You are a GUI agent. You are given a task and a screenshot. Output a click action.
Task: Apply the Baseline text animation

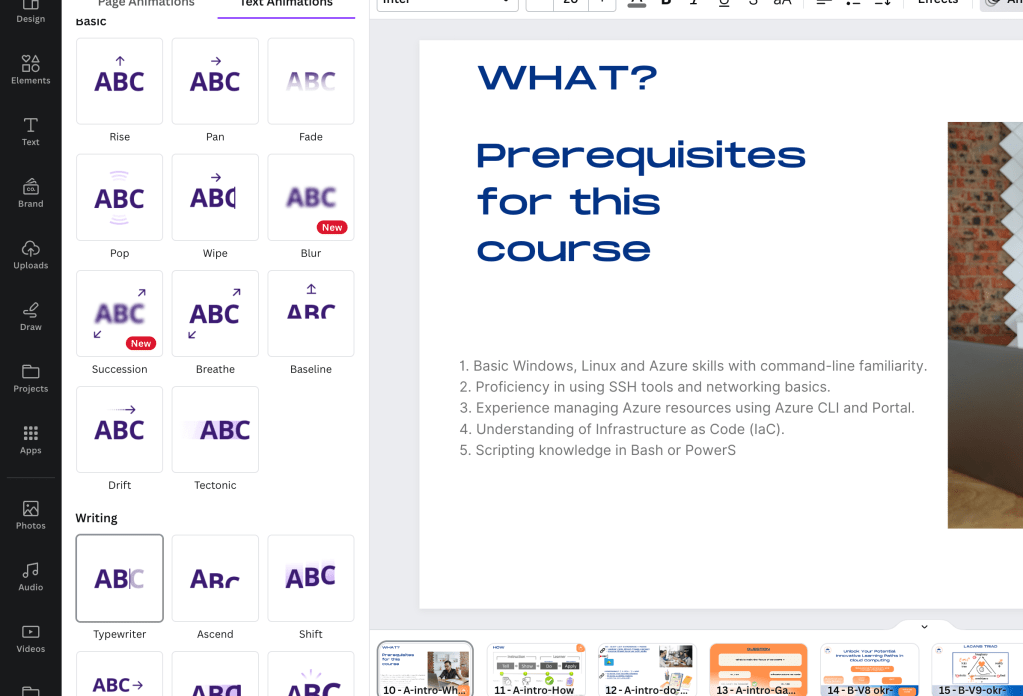[x=311, y=314]
